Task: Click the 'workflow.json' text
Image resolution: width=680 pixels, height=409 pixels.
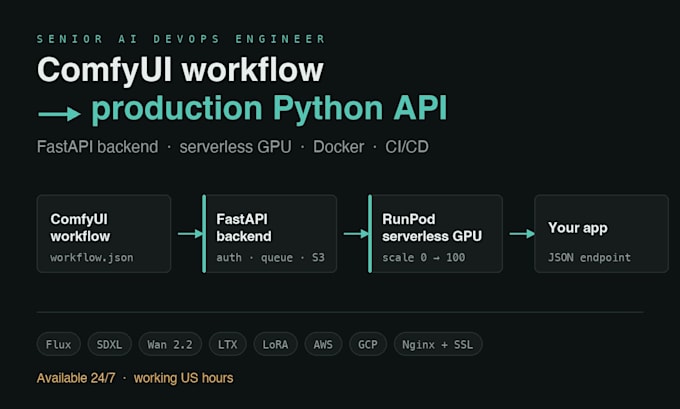Action: coord(92,258)
